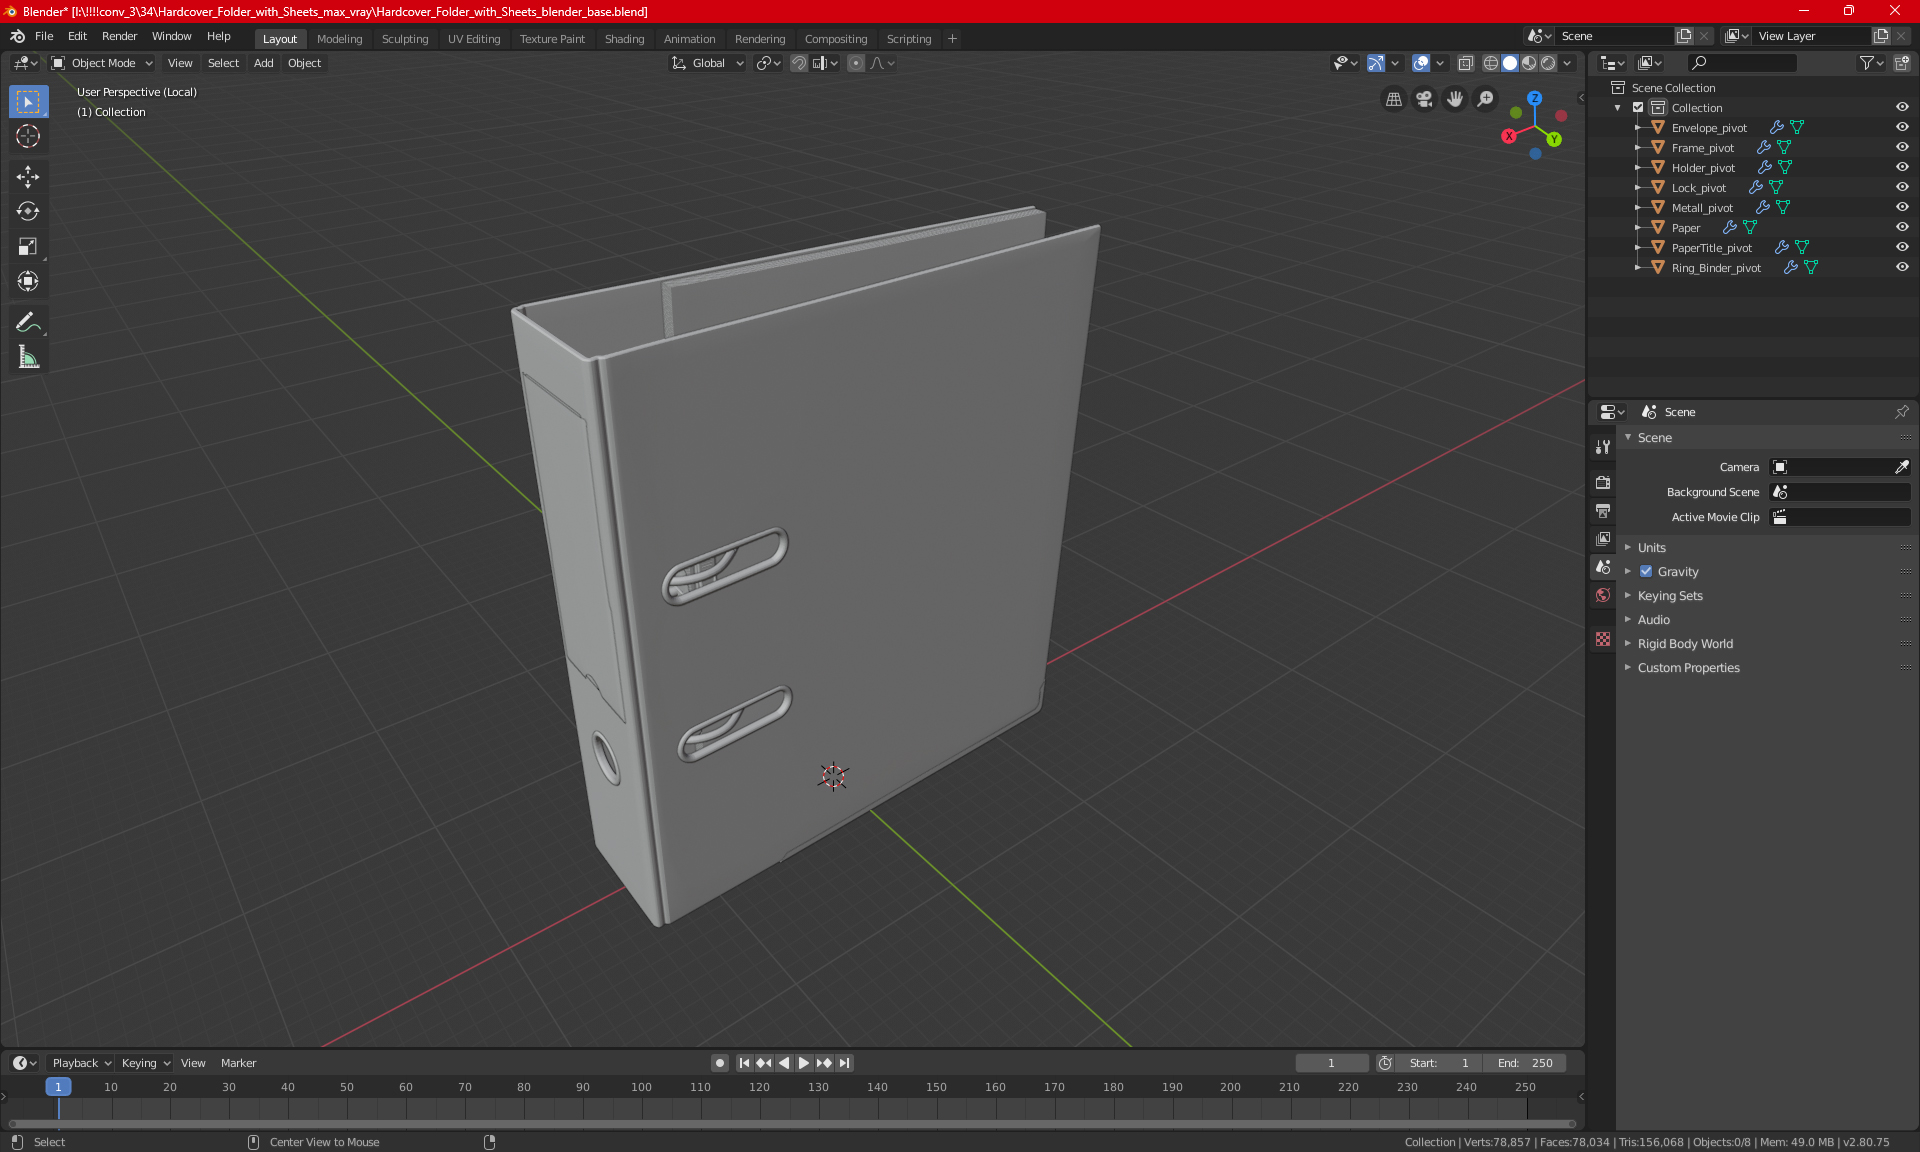Select the Scale tool
The image size is (1920, 1152).
28,246
